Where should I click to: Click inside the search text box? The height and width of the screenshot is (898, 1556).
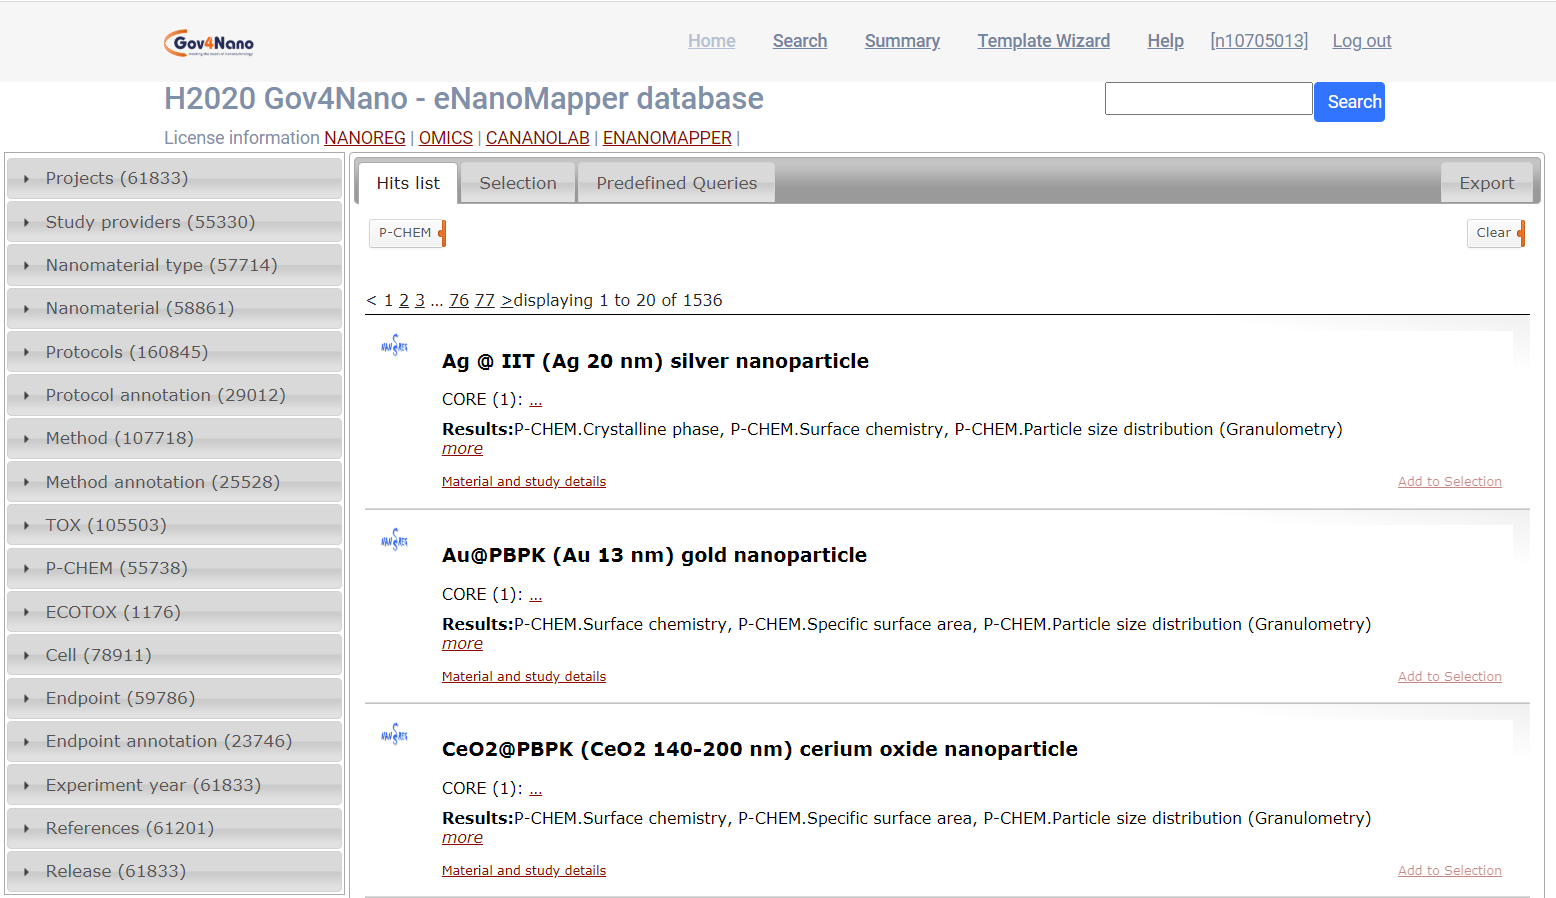[x=1207, y=98]
